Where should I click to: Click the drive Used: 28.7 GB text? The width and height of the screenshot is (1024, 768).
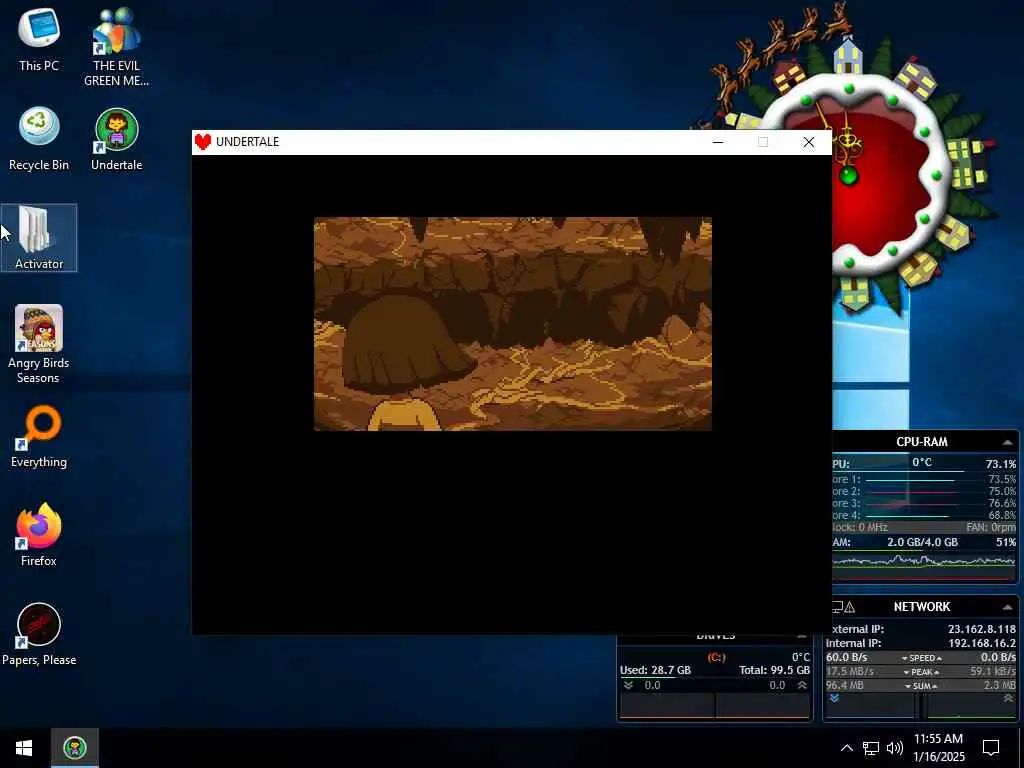[x=655, y=670]
